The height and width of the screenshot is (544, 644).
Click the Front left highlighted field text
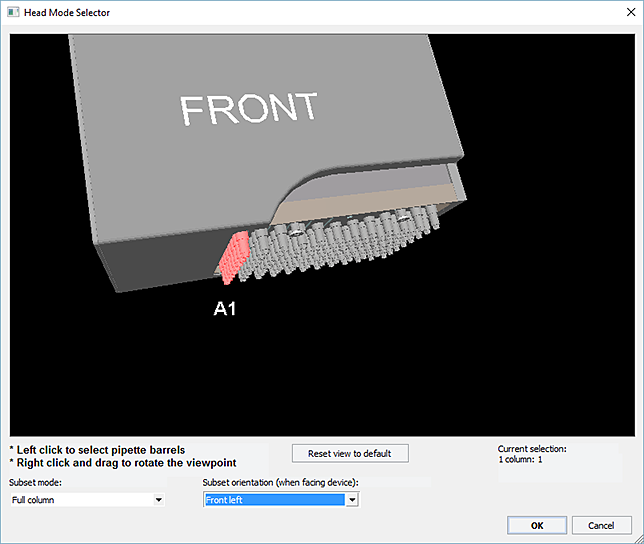224,500
